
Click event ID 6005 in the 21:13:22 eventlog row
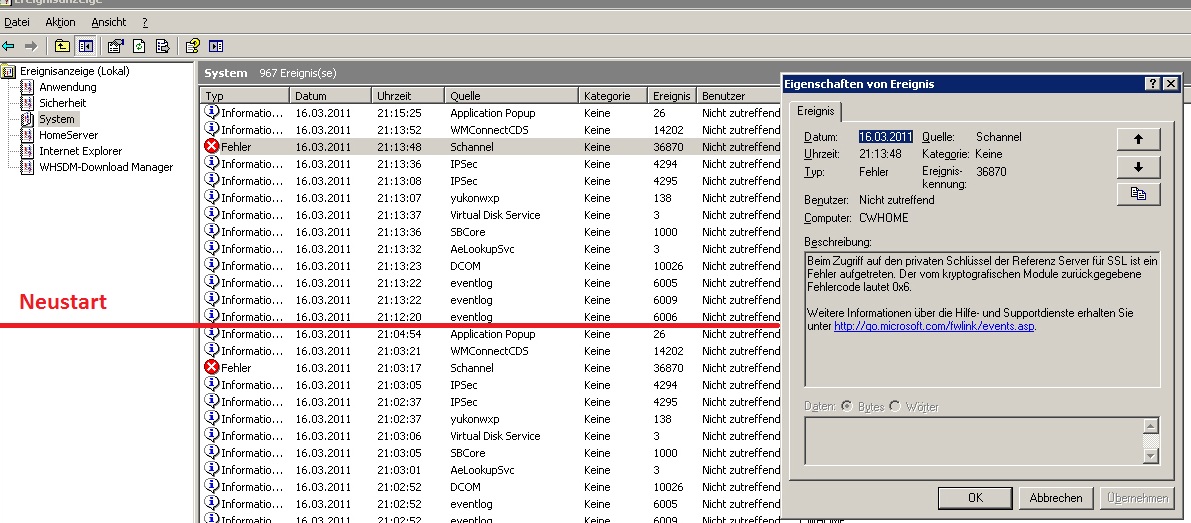665,282
